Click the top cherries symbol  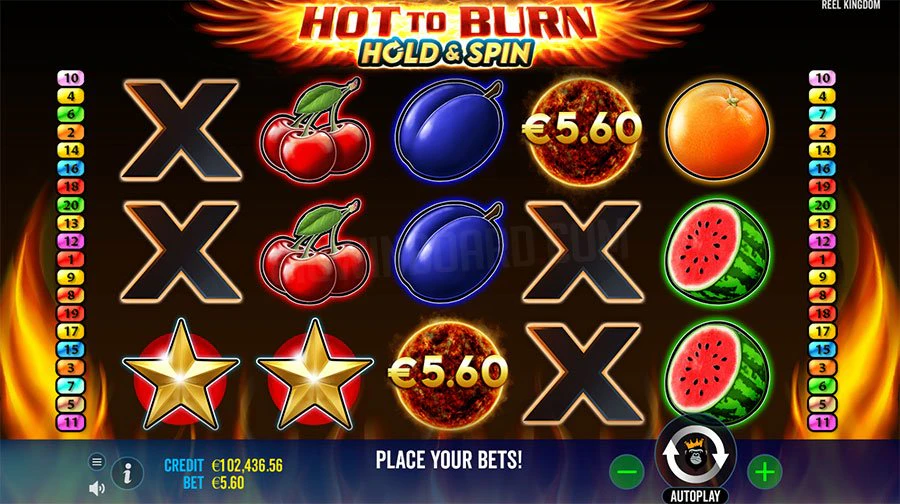pos(315,130)
